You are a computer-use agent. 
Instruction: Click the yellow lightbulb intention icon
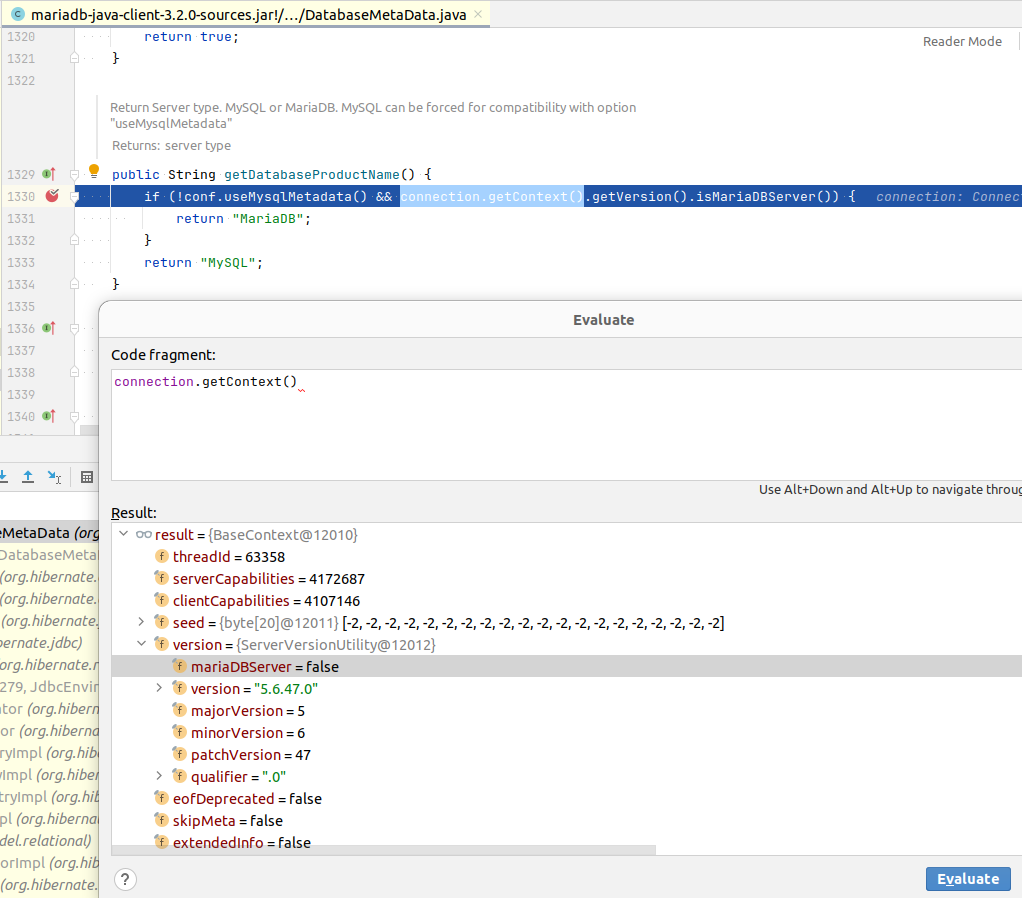click(94, 171)
